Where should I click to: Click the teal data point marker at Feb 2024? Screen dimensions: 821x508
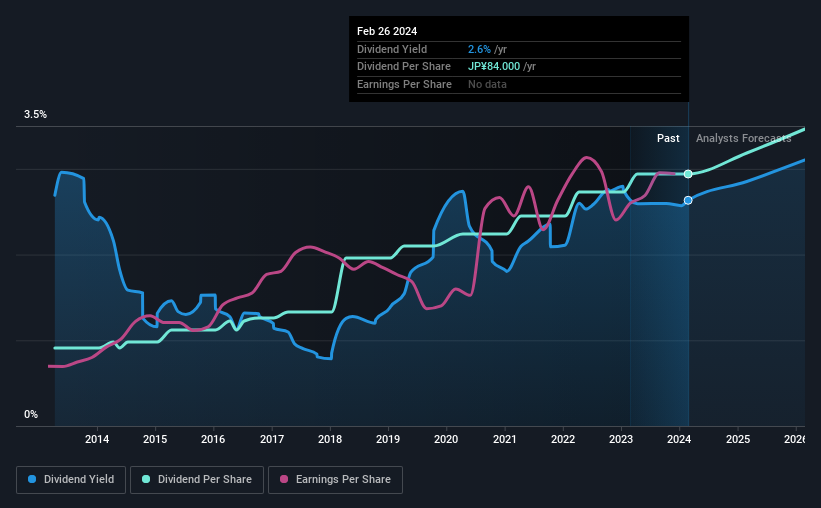(x=688, y=174)
